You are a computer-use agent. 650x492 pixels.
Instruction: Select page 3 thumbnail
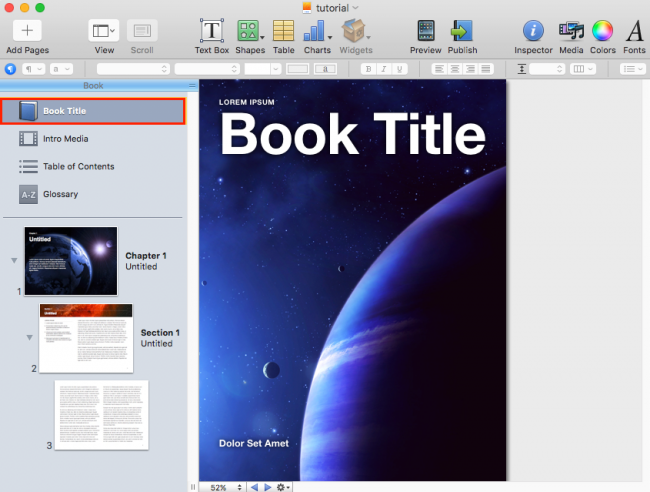point(102,415)
